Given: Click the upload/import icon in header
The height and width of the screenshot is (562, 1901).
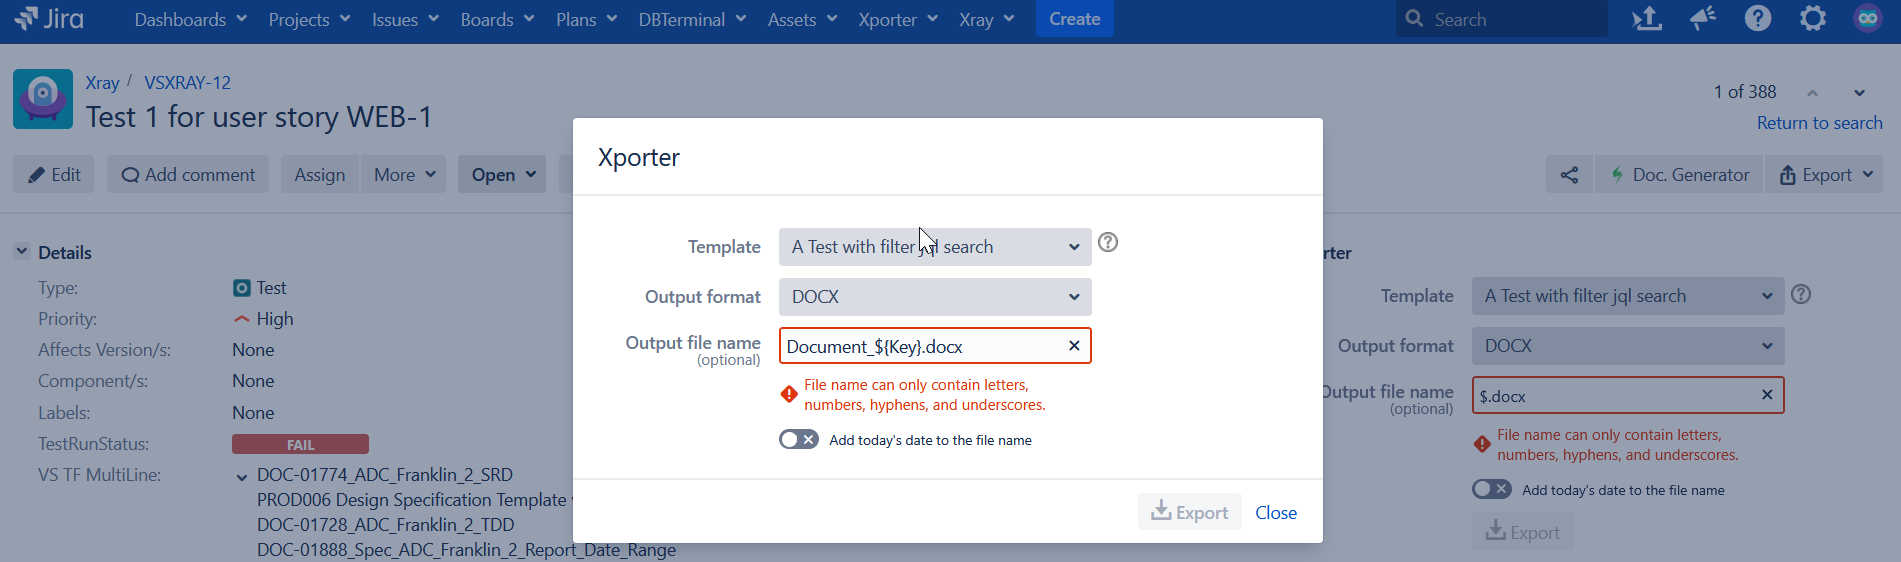Looking at the screenshot, I should tap(1647, 18).
